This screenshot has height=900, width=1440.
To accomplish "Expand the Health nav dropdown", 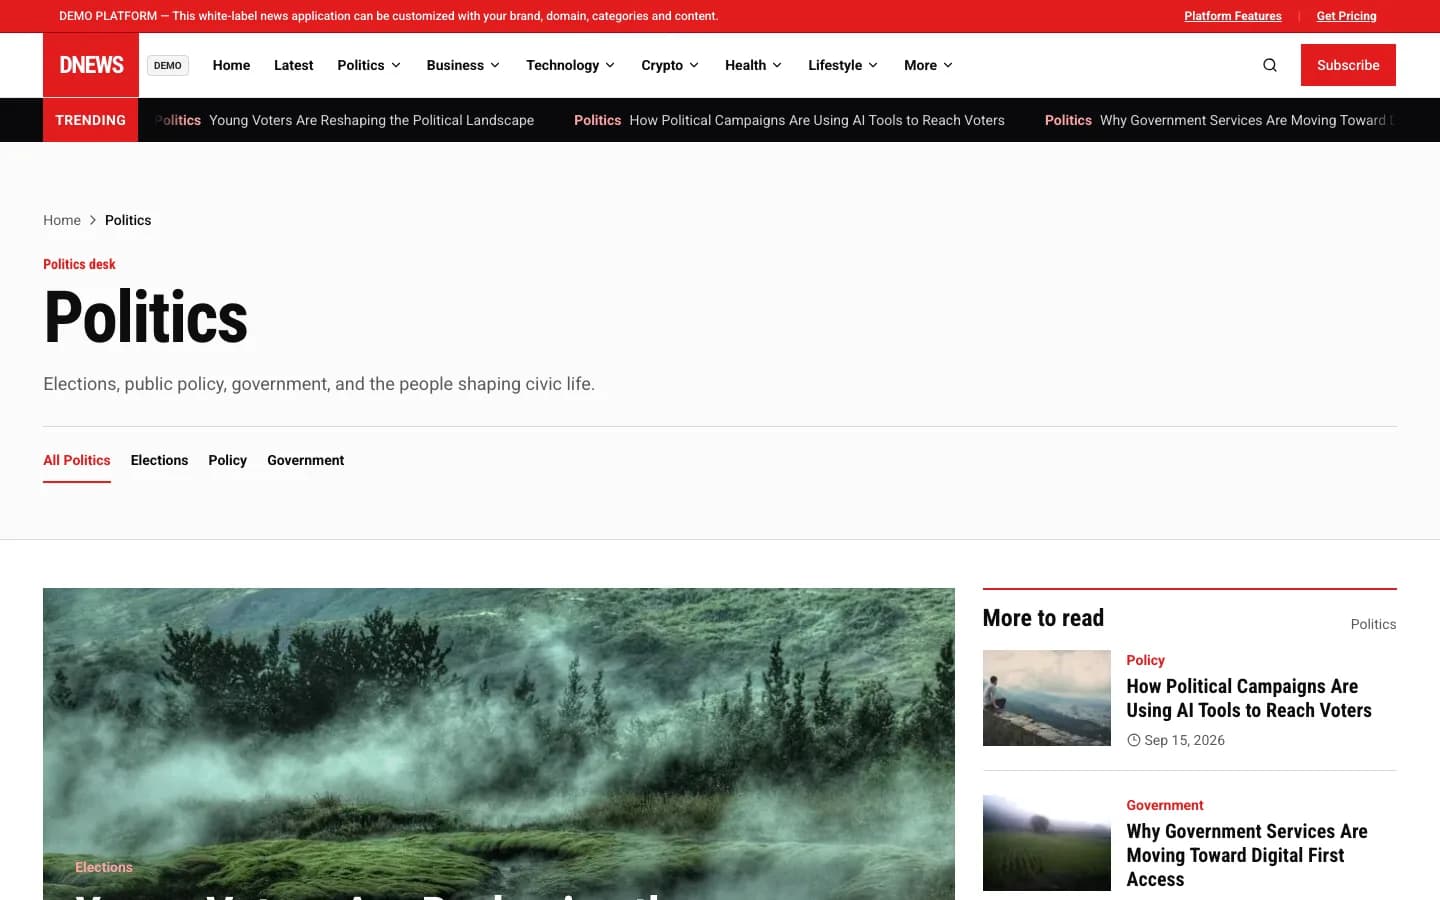I will pos(754,65).
